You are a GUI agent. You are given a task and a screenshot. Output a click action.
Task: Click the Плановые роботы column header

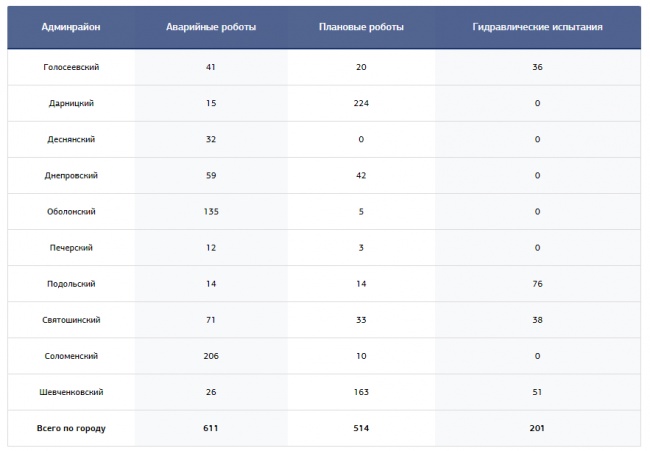[361, 27]
